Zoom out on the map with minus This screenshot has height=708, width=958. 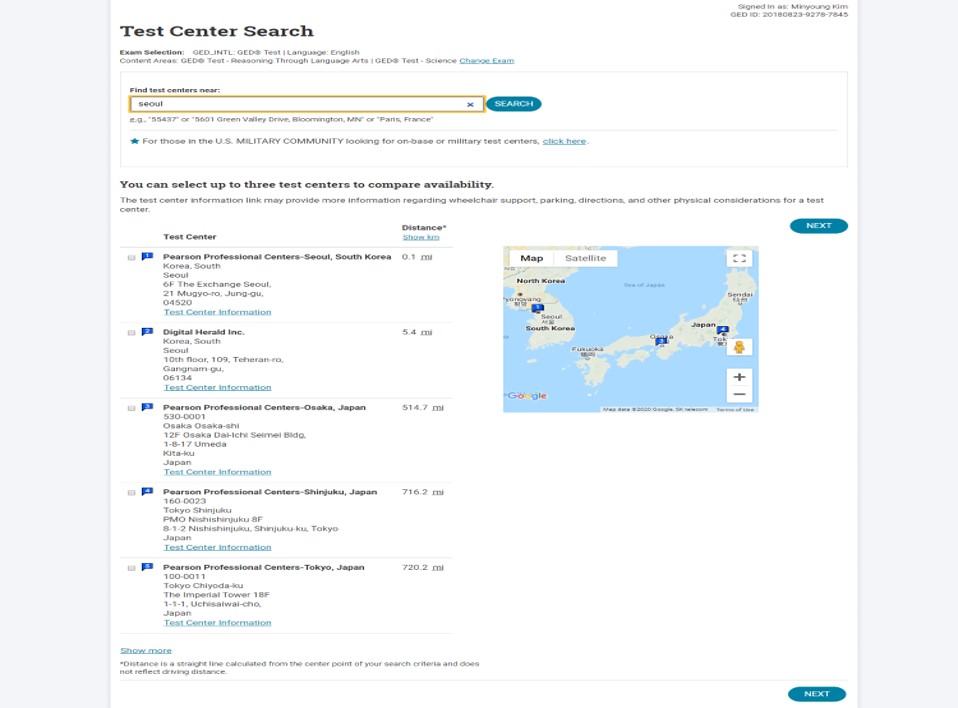(x=739, y=395)
